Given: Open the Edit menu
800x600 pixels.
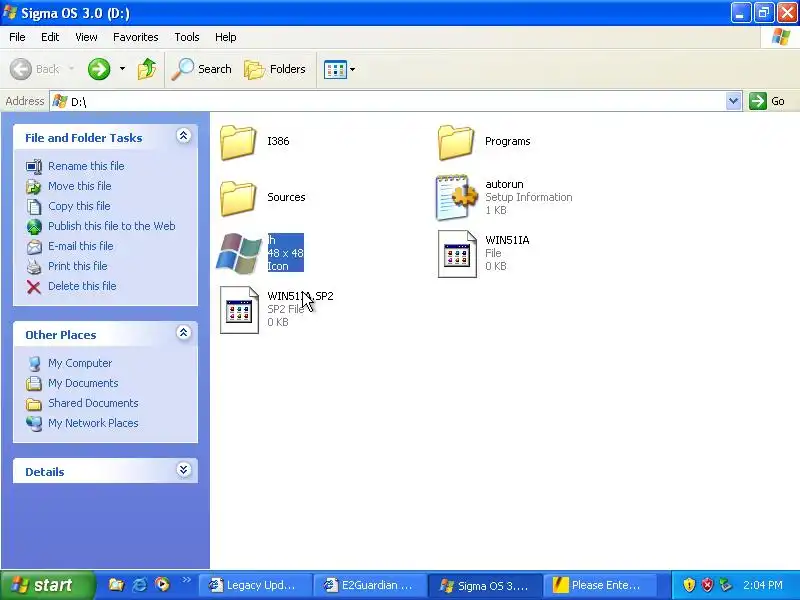Looking at the screenshot, I should point(50,37).
